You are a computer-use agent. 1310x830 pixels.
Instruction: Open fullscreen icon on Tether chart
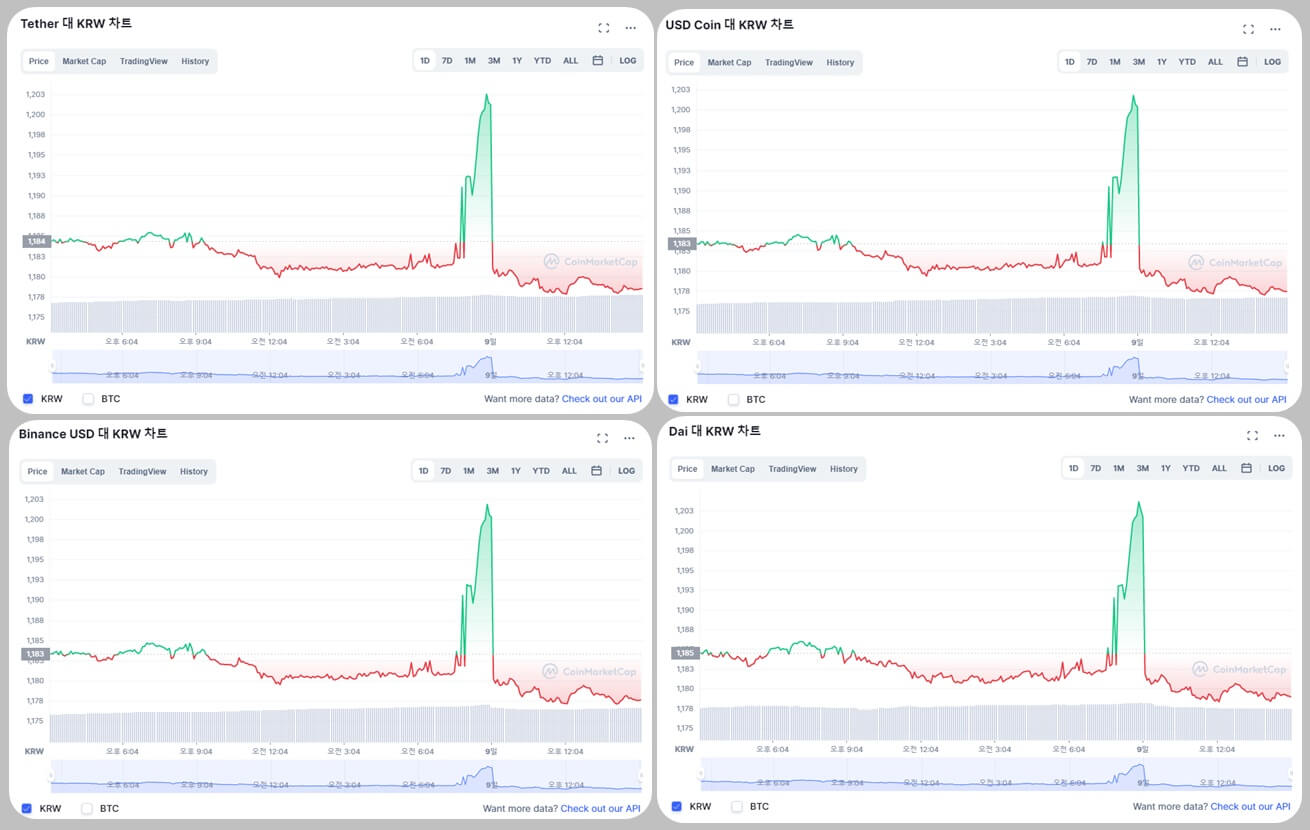click(604, 28)
